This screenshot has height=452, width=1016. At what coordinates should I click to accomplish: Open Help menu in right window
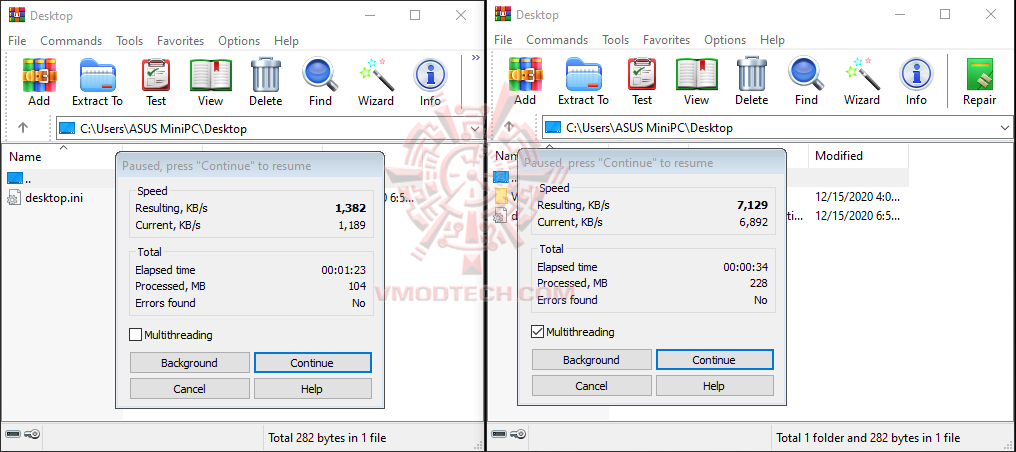(x=772, y=40)
